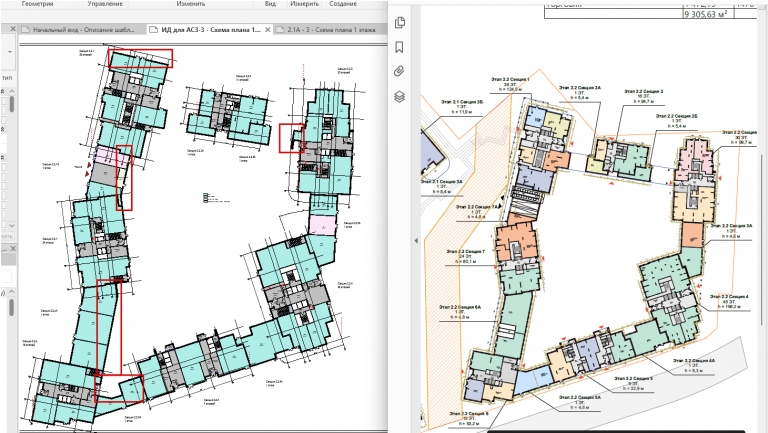The width and height of the screenshot is (768, 433).
Task: Click the properties palette scroll-up arrow
Action: (x=12, y=91)
